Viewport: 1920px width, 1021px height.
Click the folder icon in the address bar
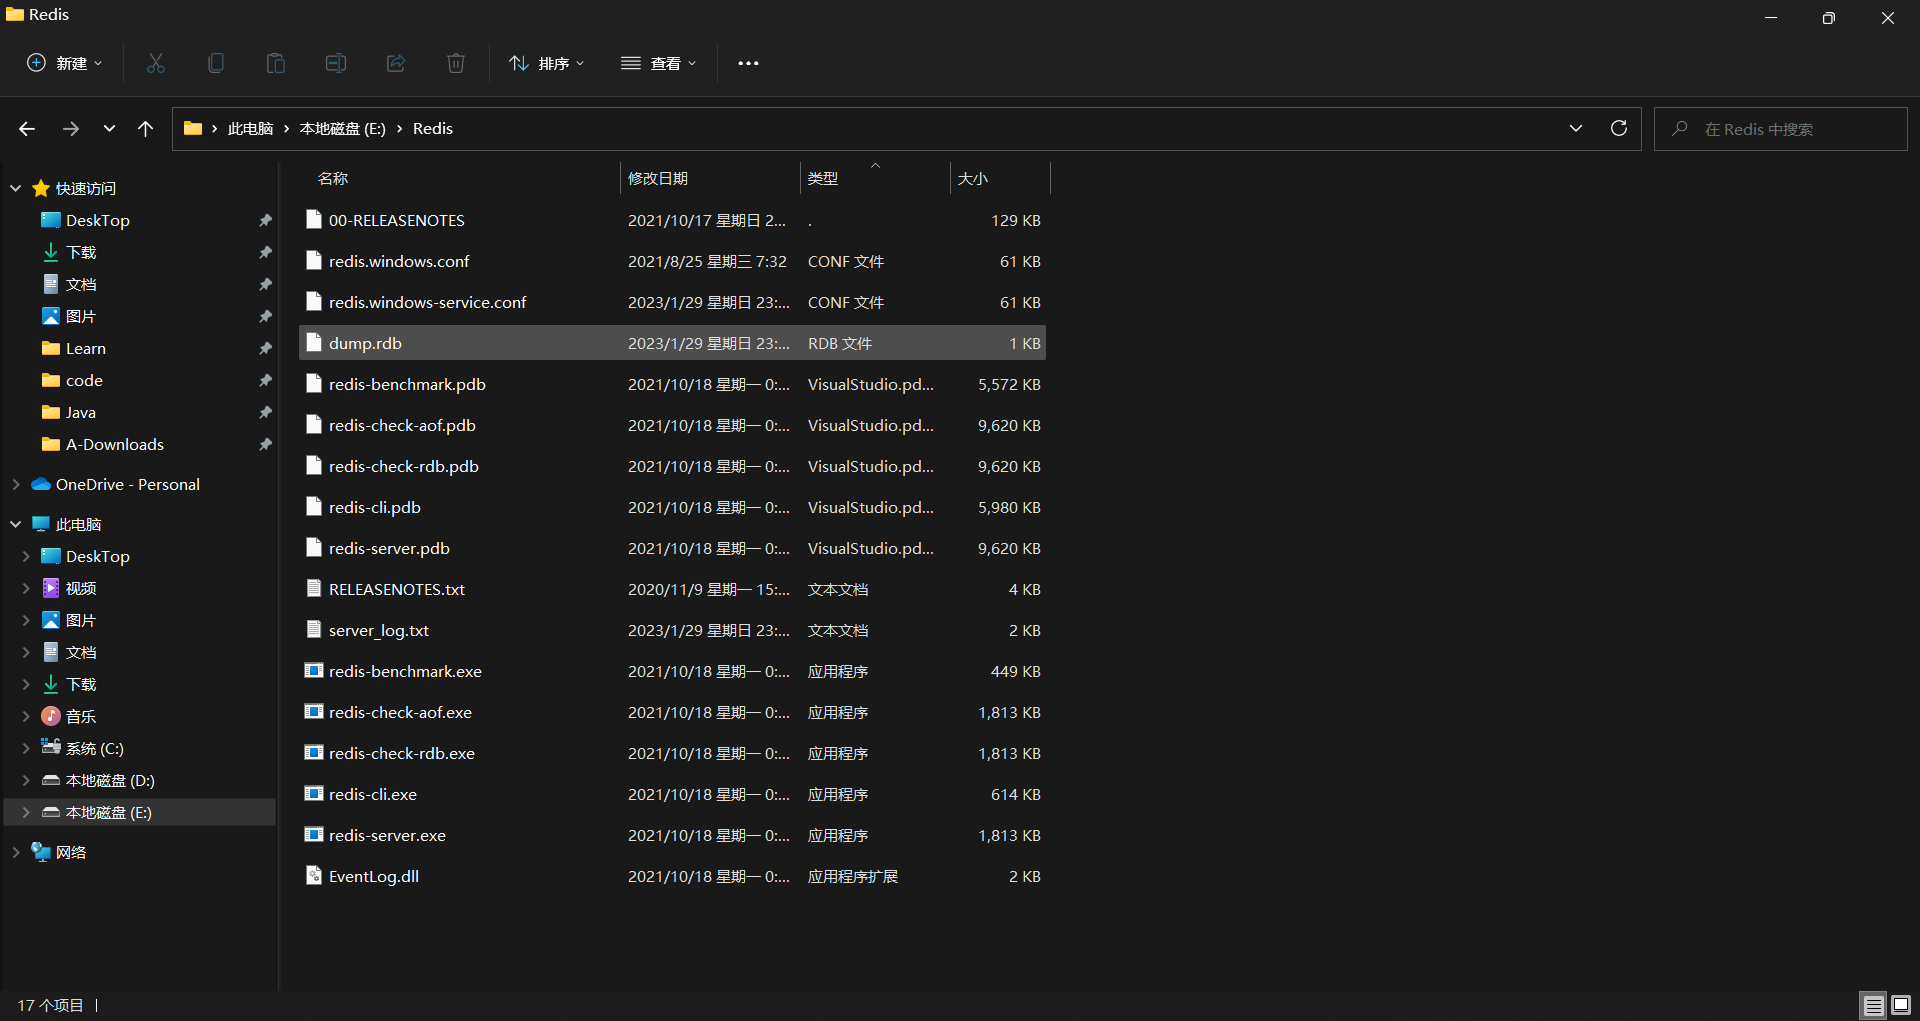(x=193, y=128)
